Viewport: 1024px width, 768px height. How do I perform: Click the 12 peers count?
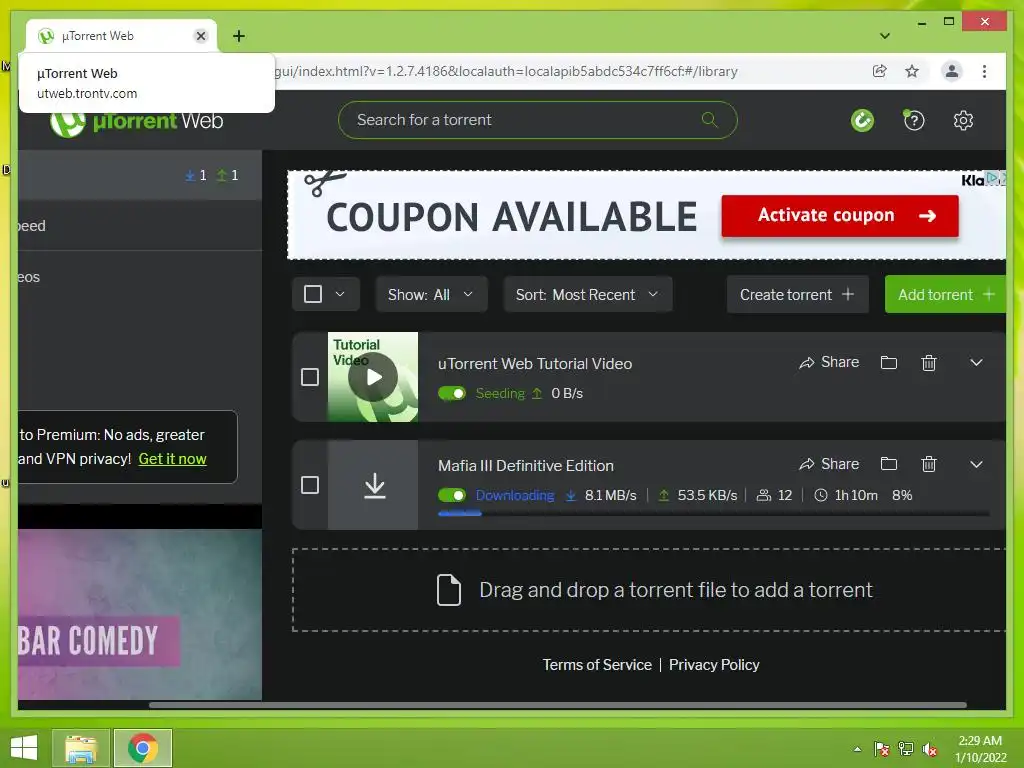tap(785, 495)
